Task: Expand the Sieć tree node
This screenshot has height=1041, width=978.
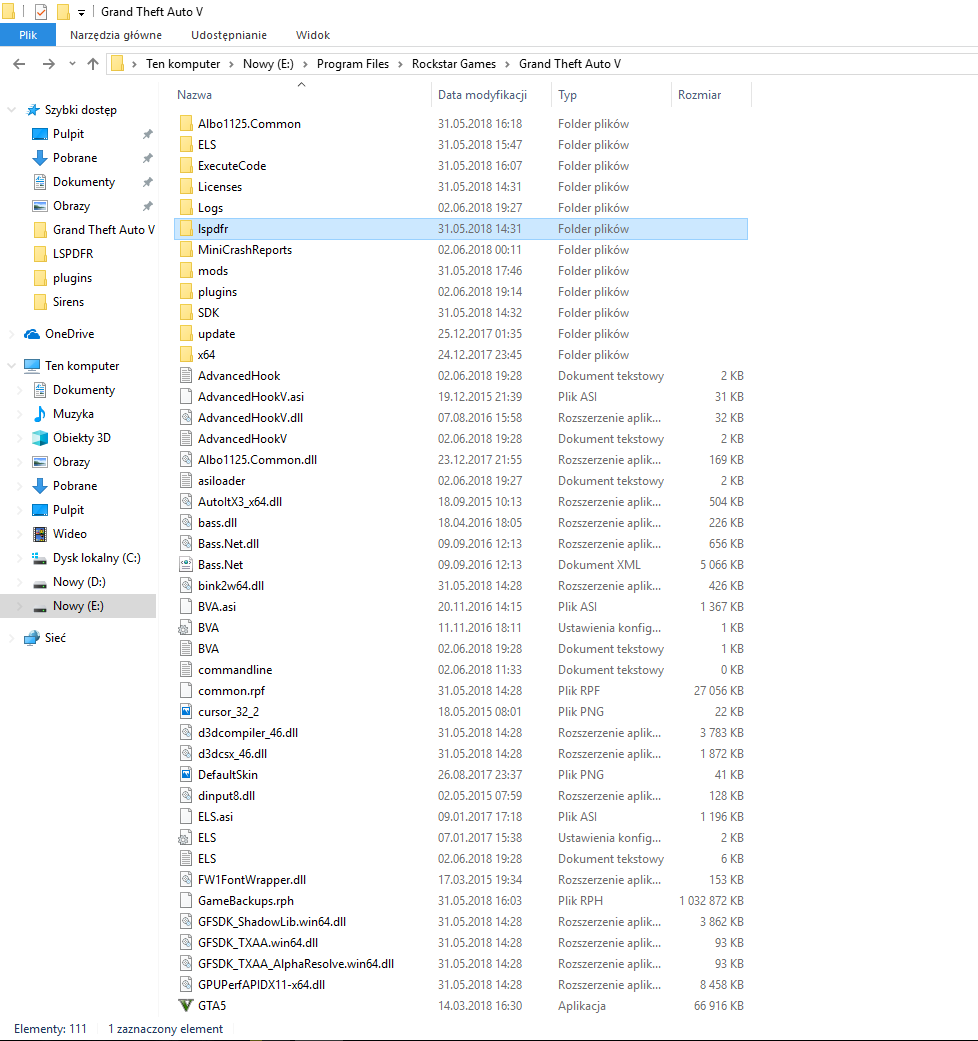Action: (11, 637)
